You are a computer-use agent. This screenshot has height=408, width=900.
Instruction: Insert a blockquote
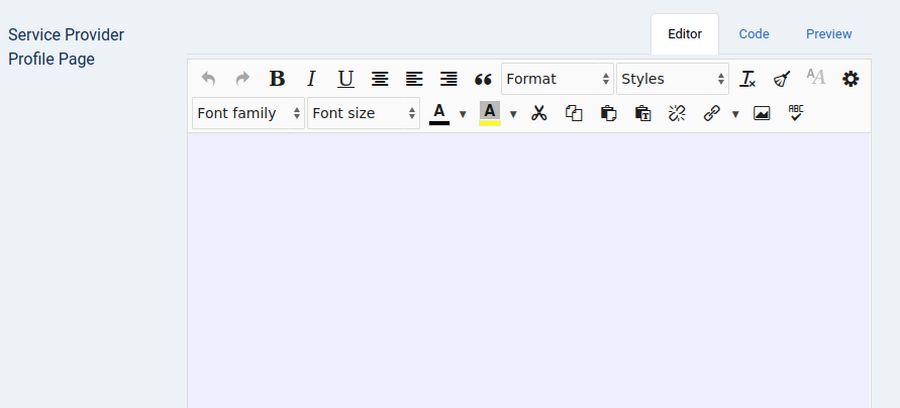pos(483,79)
